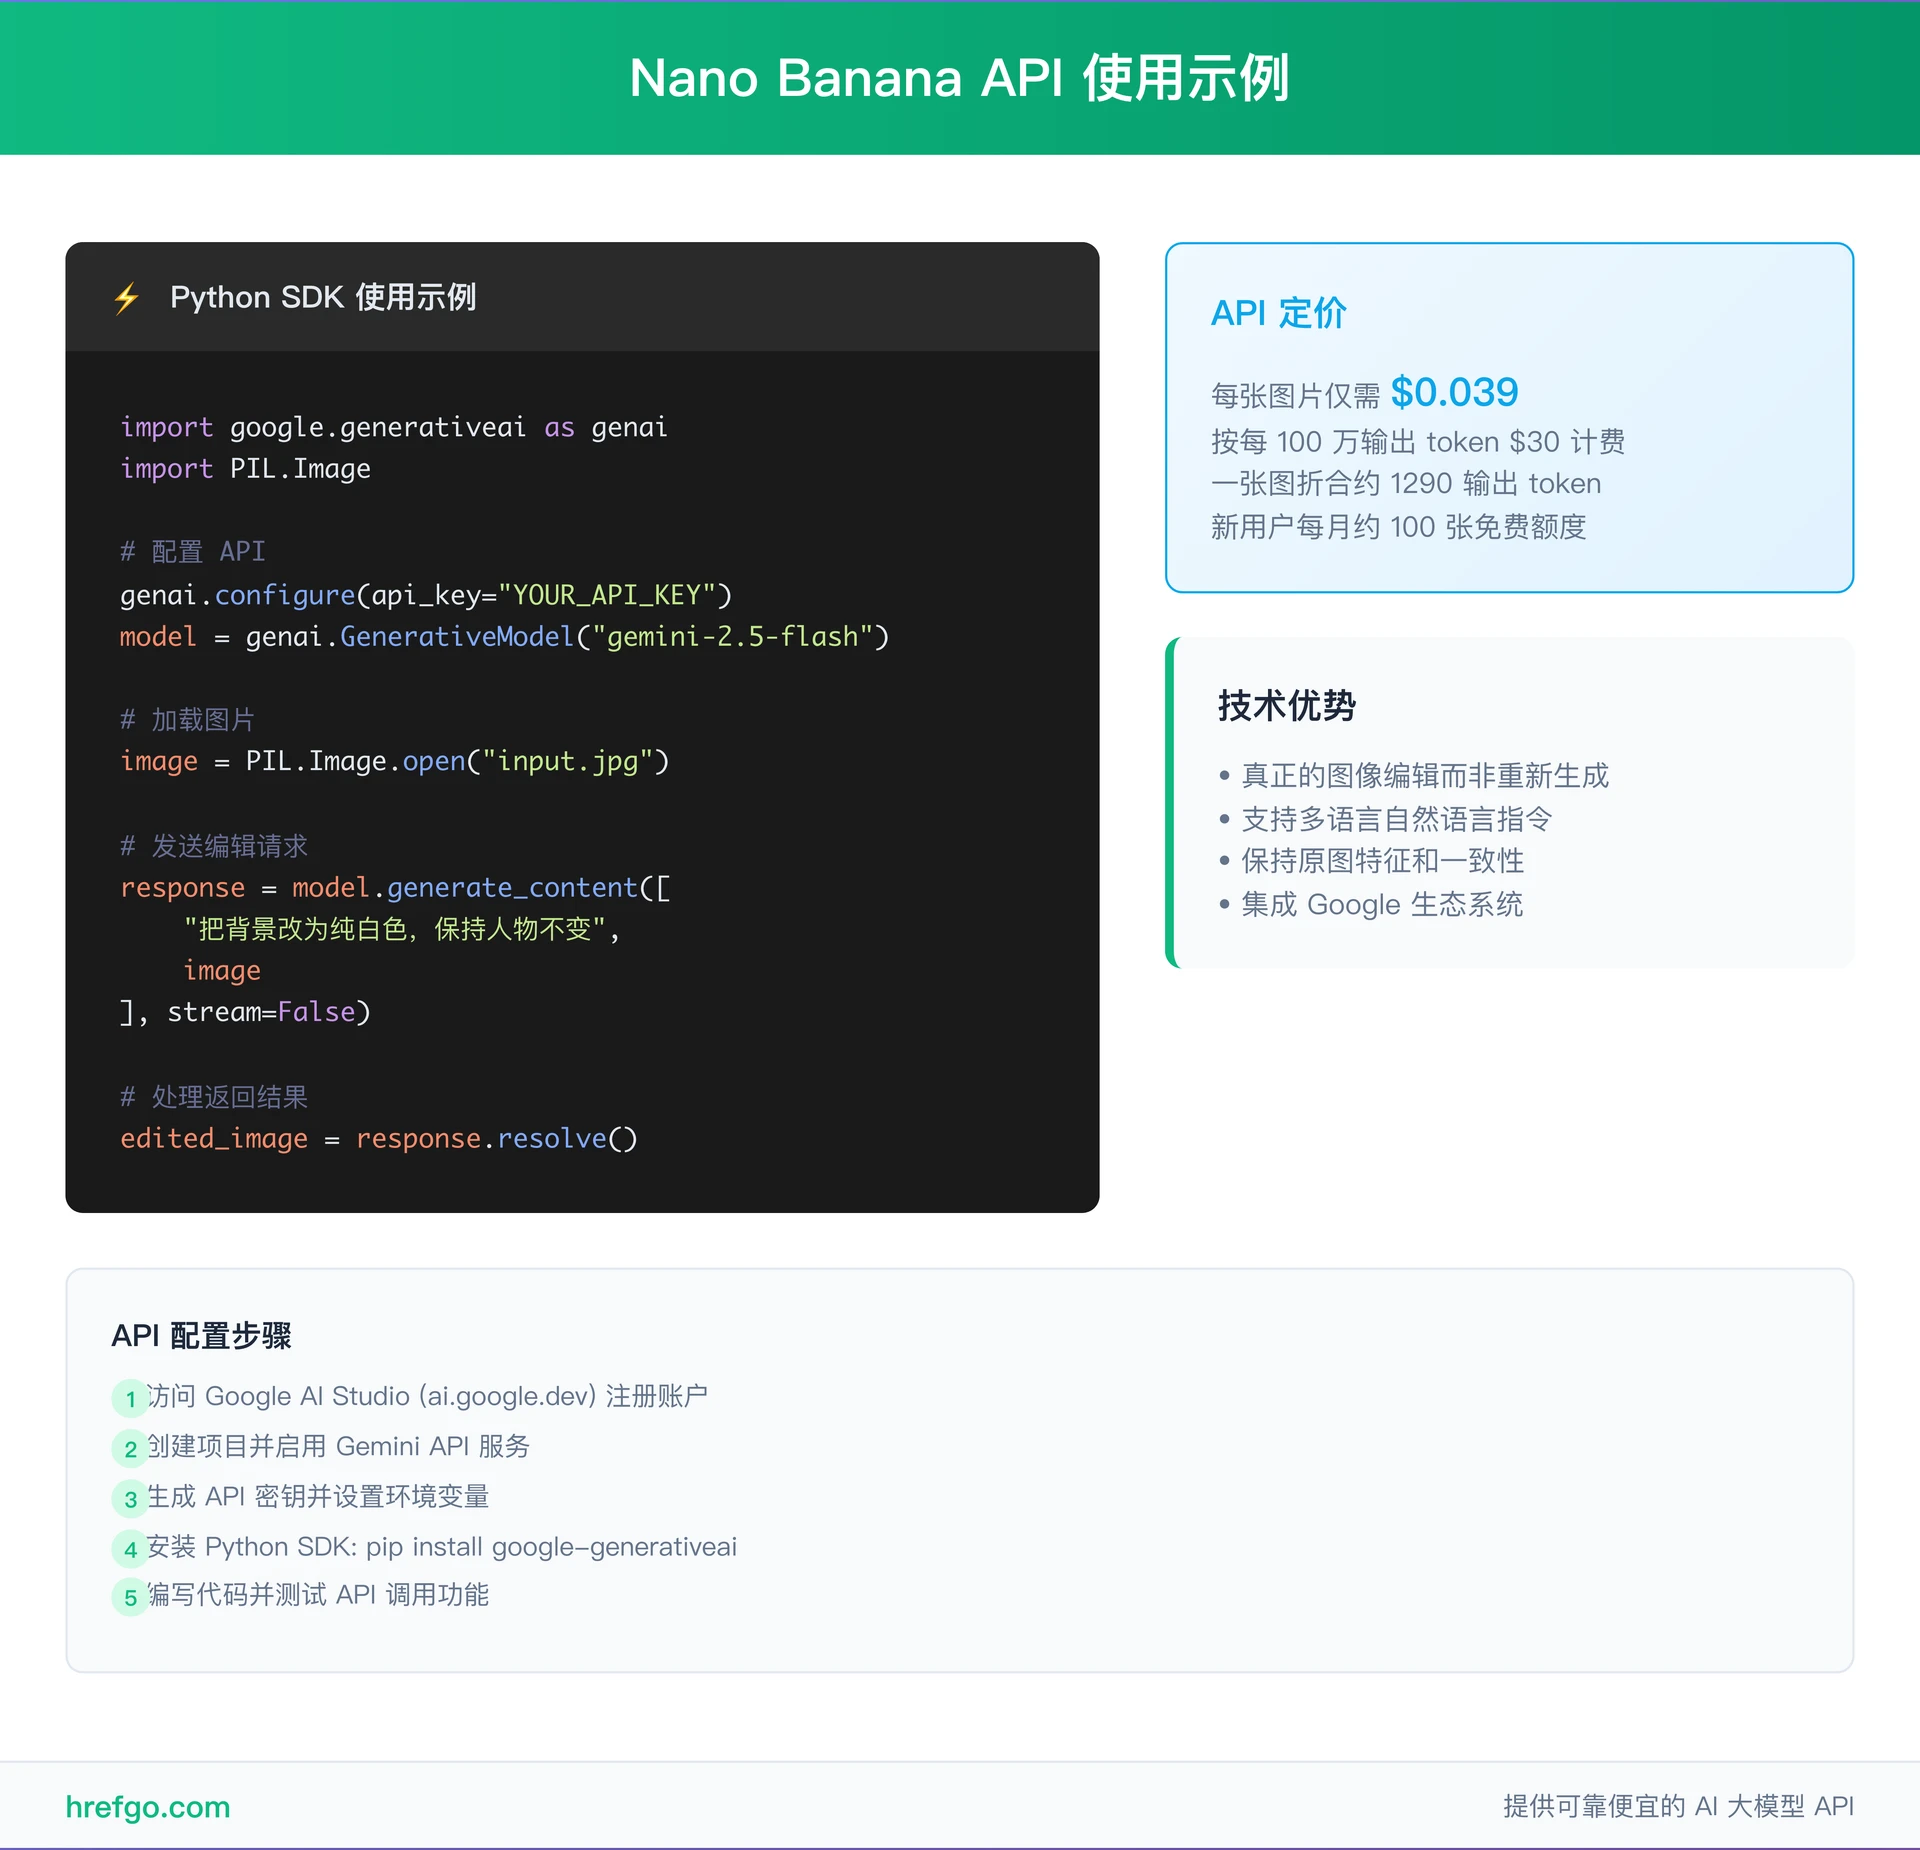The image size is (1920, 1850).
Task: Click code line opening 'input.jpg'
Action: [394, 762]
